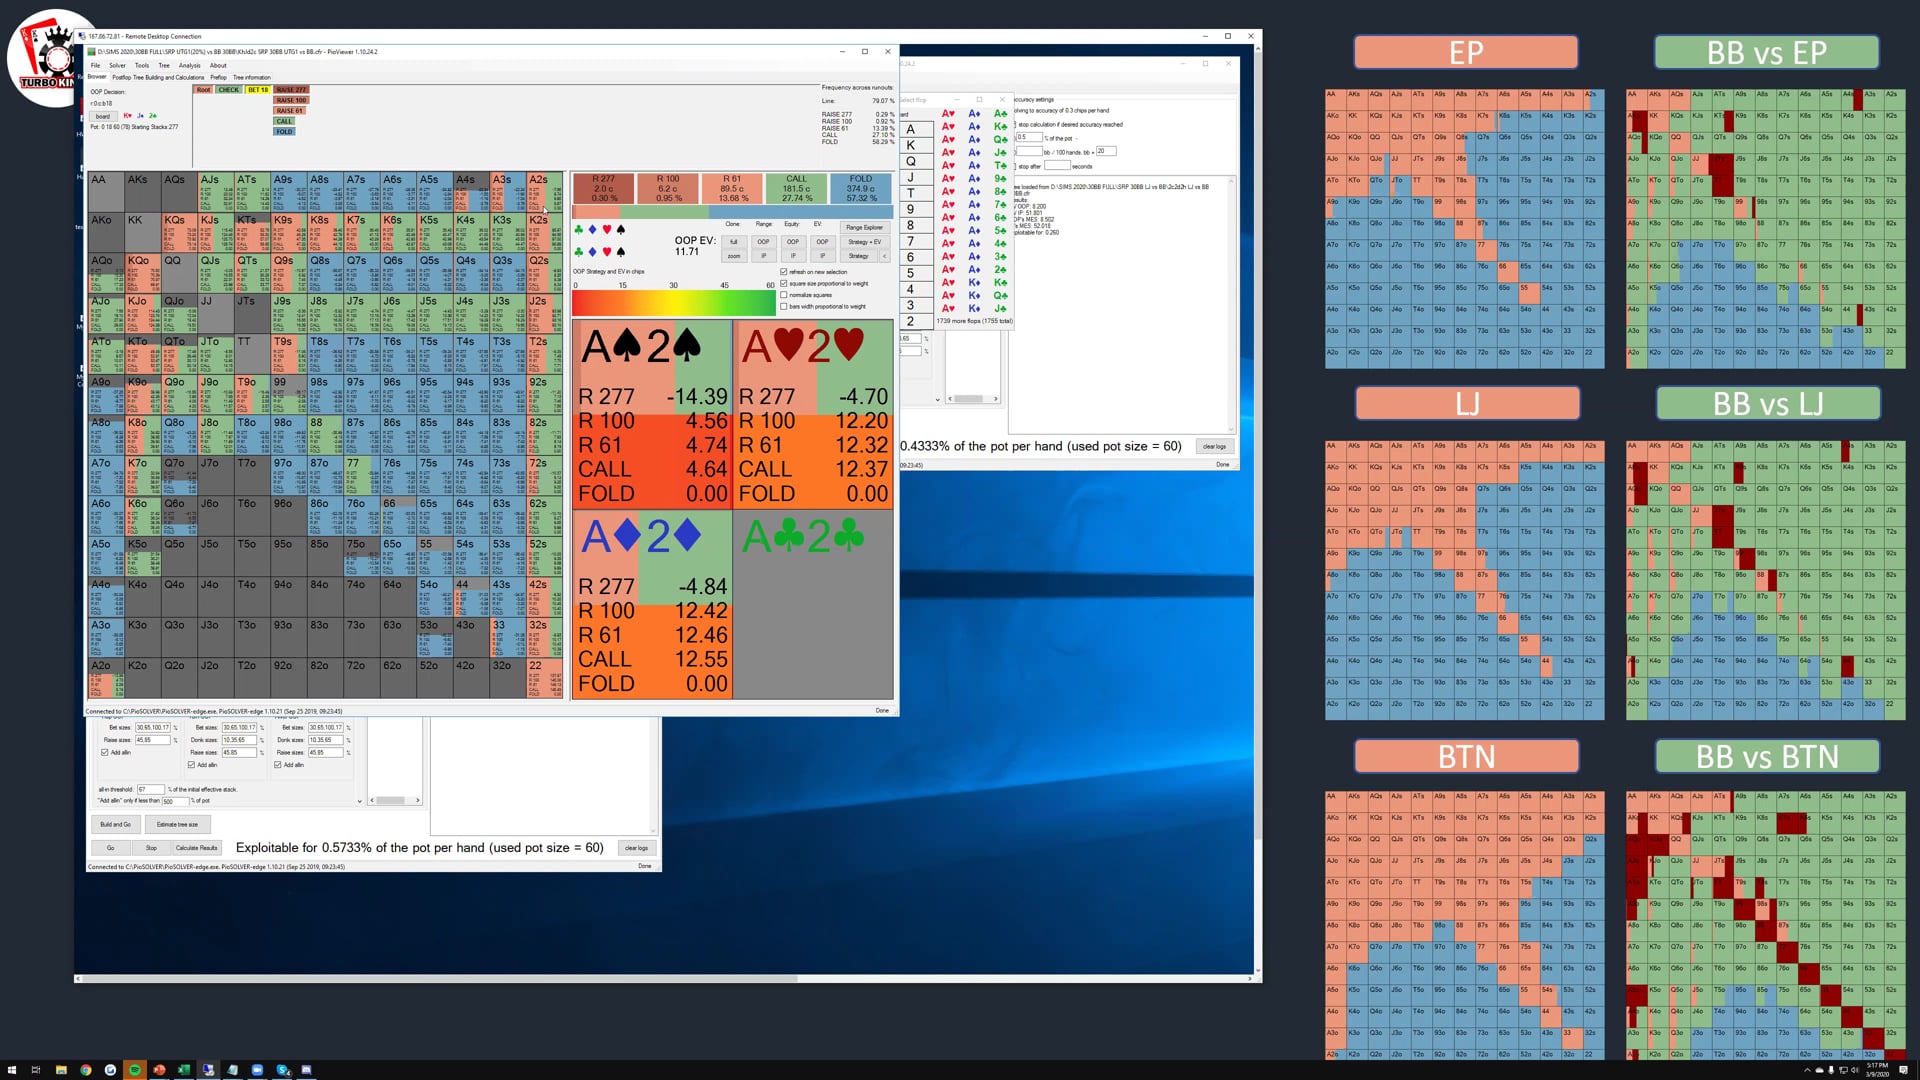Select the bottom-row club suit filter
This screenshot has width=1920, height=1080.
click(579, 252)
